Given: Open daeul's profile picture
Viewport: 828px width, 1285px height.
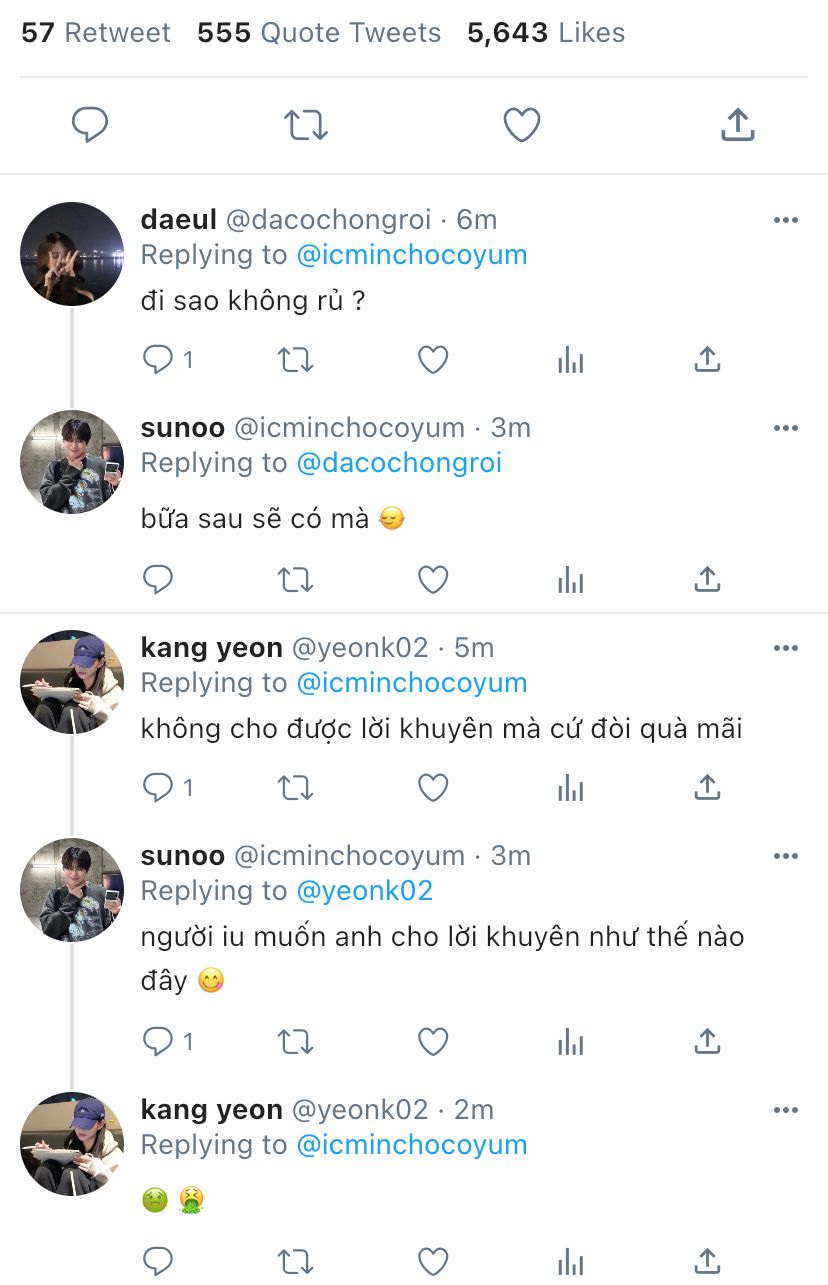Looking at the screenshot, I should tap(72, 254).
